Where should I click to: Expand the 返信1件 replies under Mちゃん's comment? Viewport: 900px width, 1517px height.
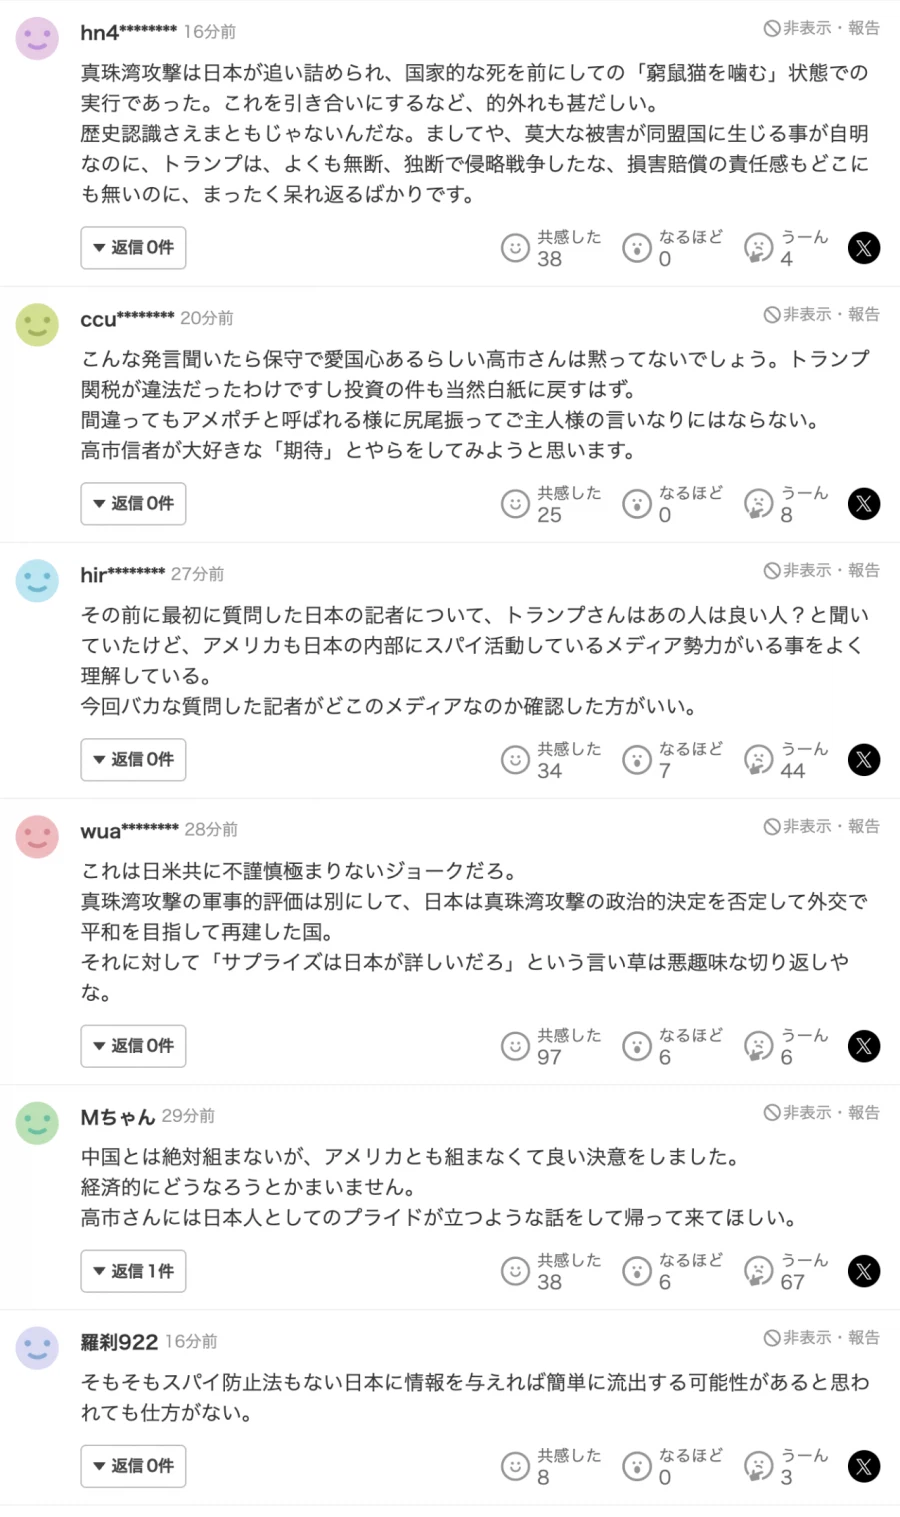[x=133, y=1271]
